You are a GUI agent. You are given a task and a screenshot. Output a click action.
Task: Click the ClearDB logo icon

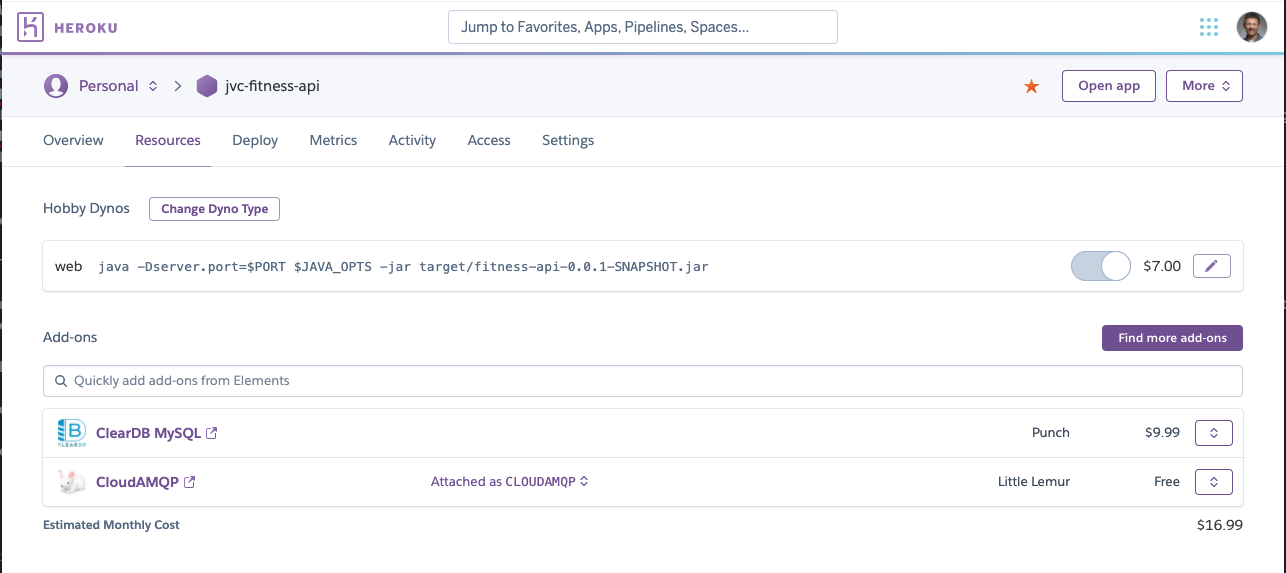pyautogui.click(x=71, y=433)
